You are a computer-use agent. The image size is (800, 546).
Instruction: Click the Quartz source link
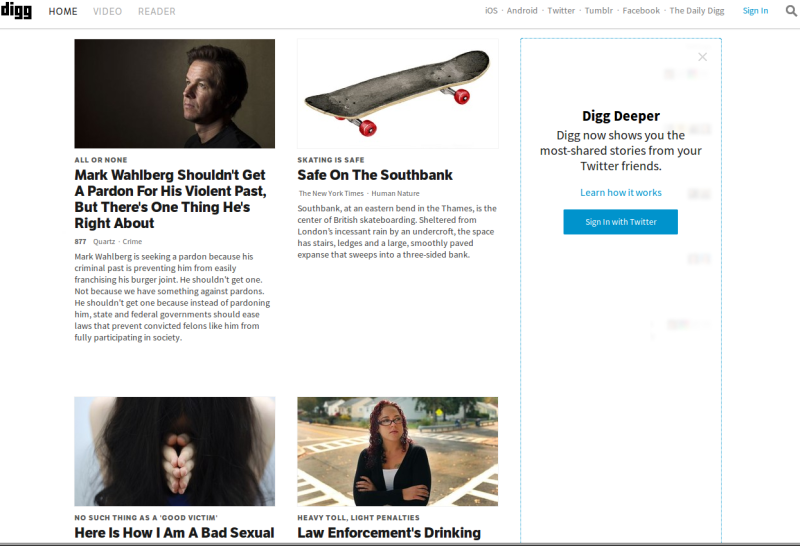pyautogui.click(x=104, y=241)
